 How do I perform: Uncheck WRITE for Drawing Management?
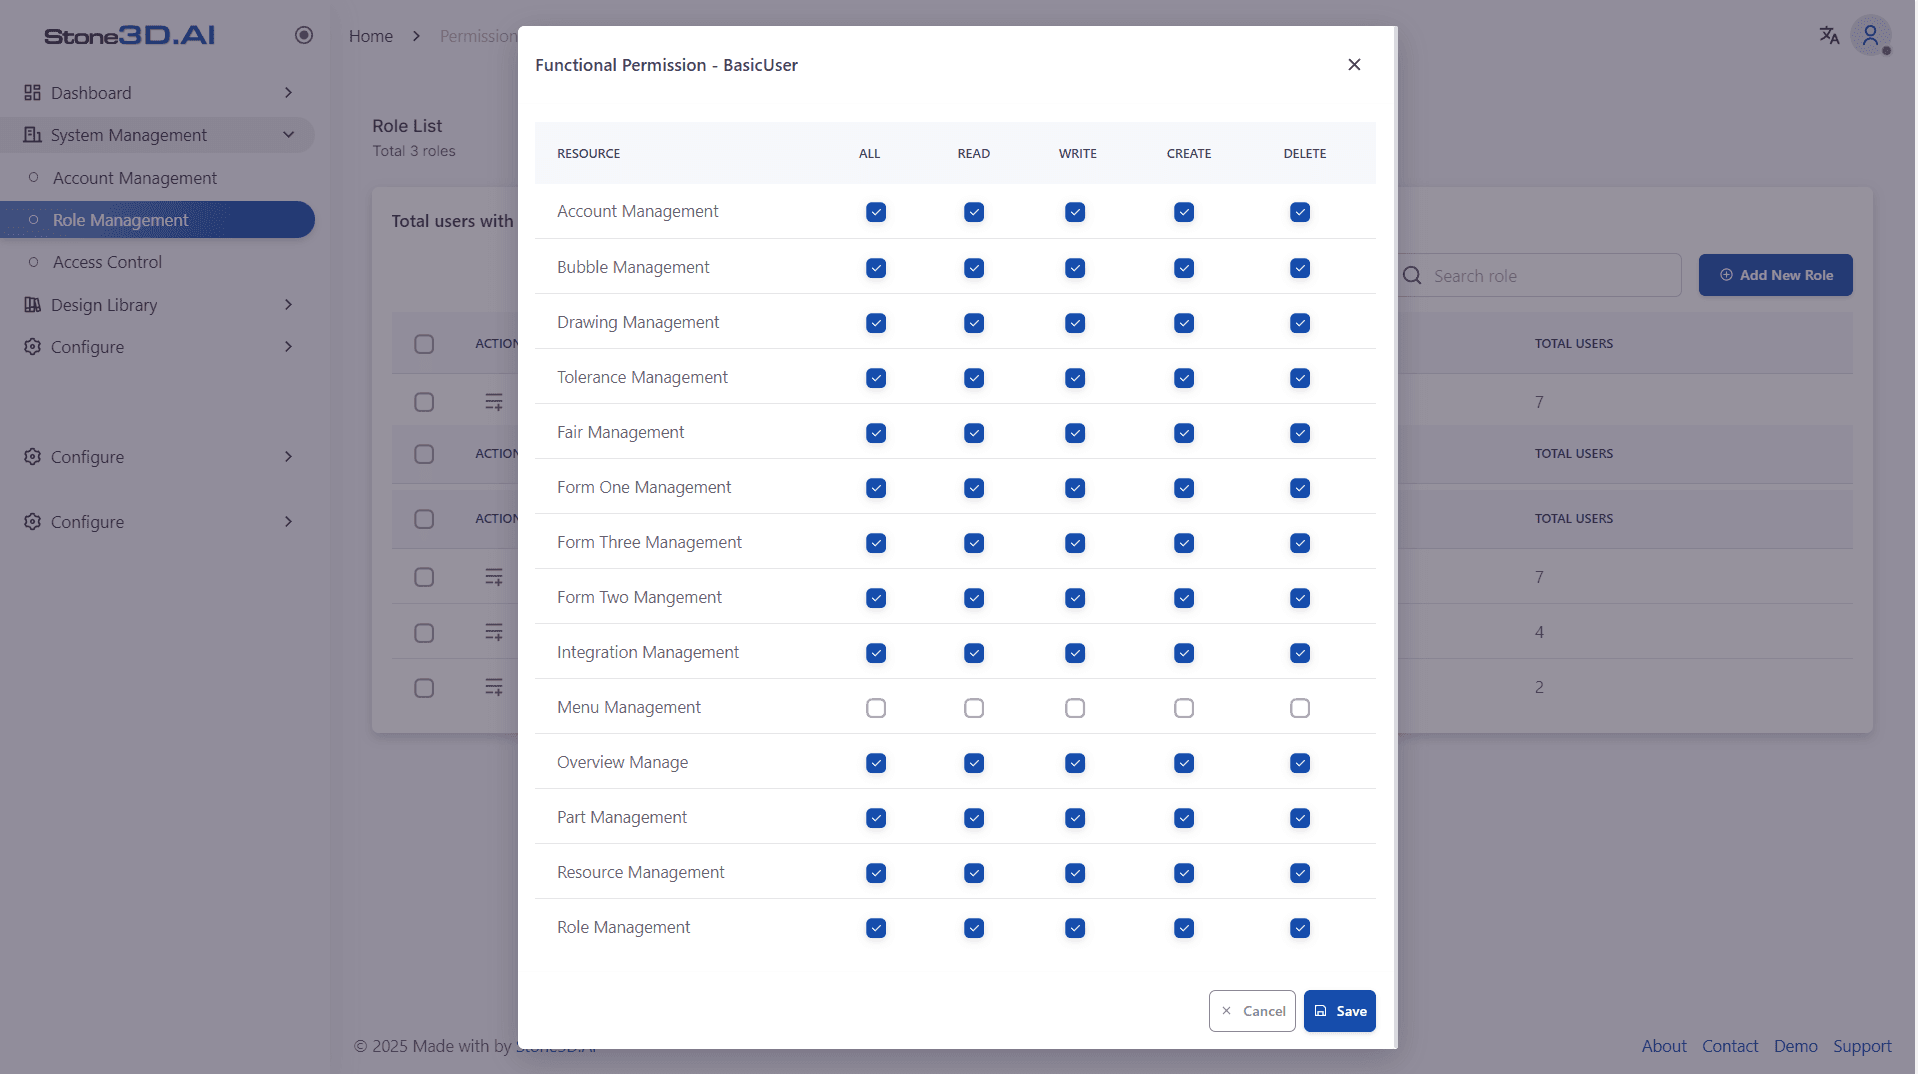(x=1075, y=323)
